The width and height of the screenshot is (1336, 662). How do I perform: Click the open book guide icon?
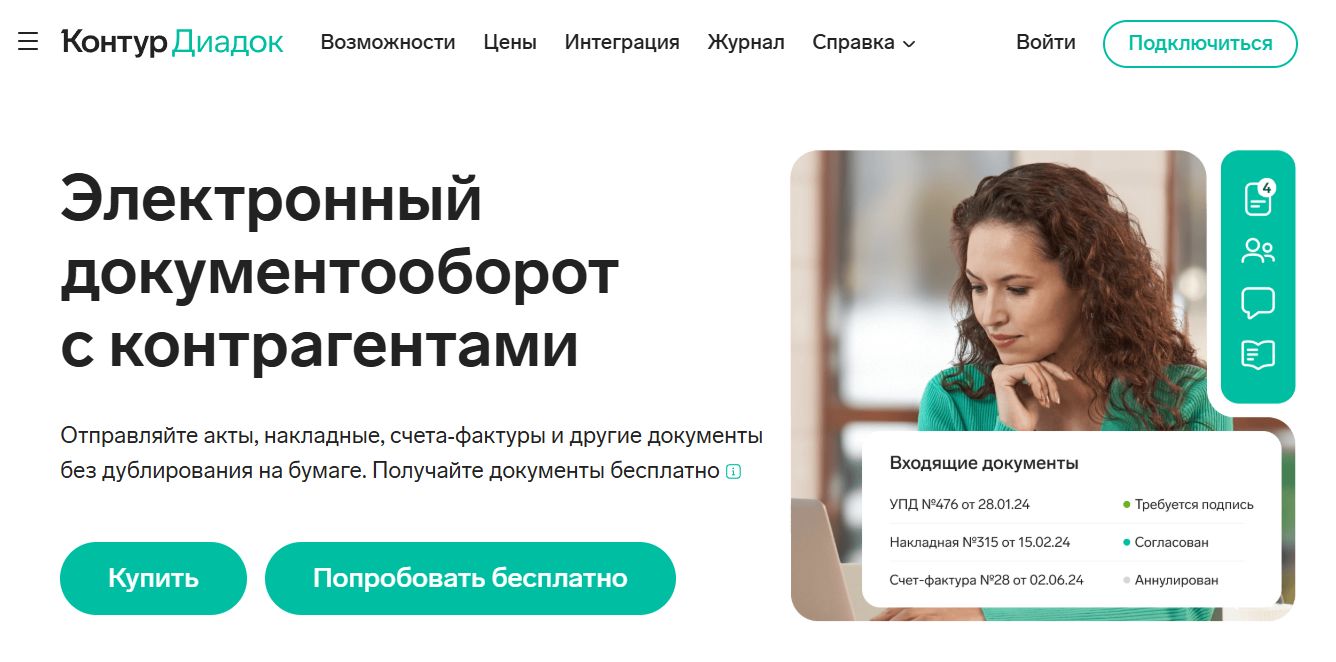[1258, 355]
